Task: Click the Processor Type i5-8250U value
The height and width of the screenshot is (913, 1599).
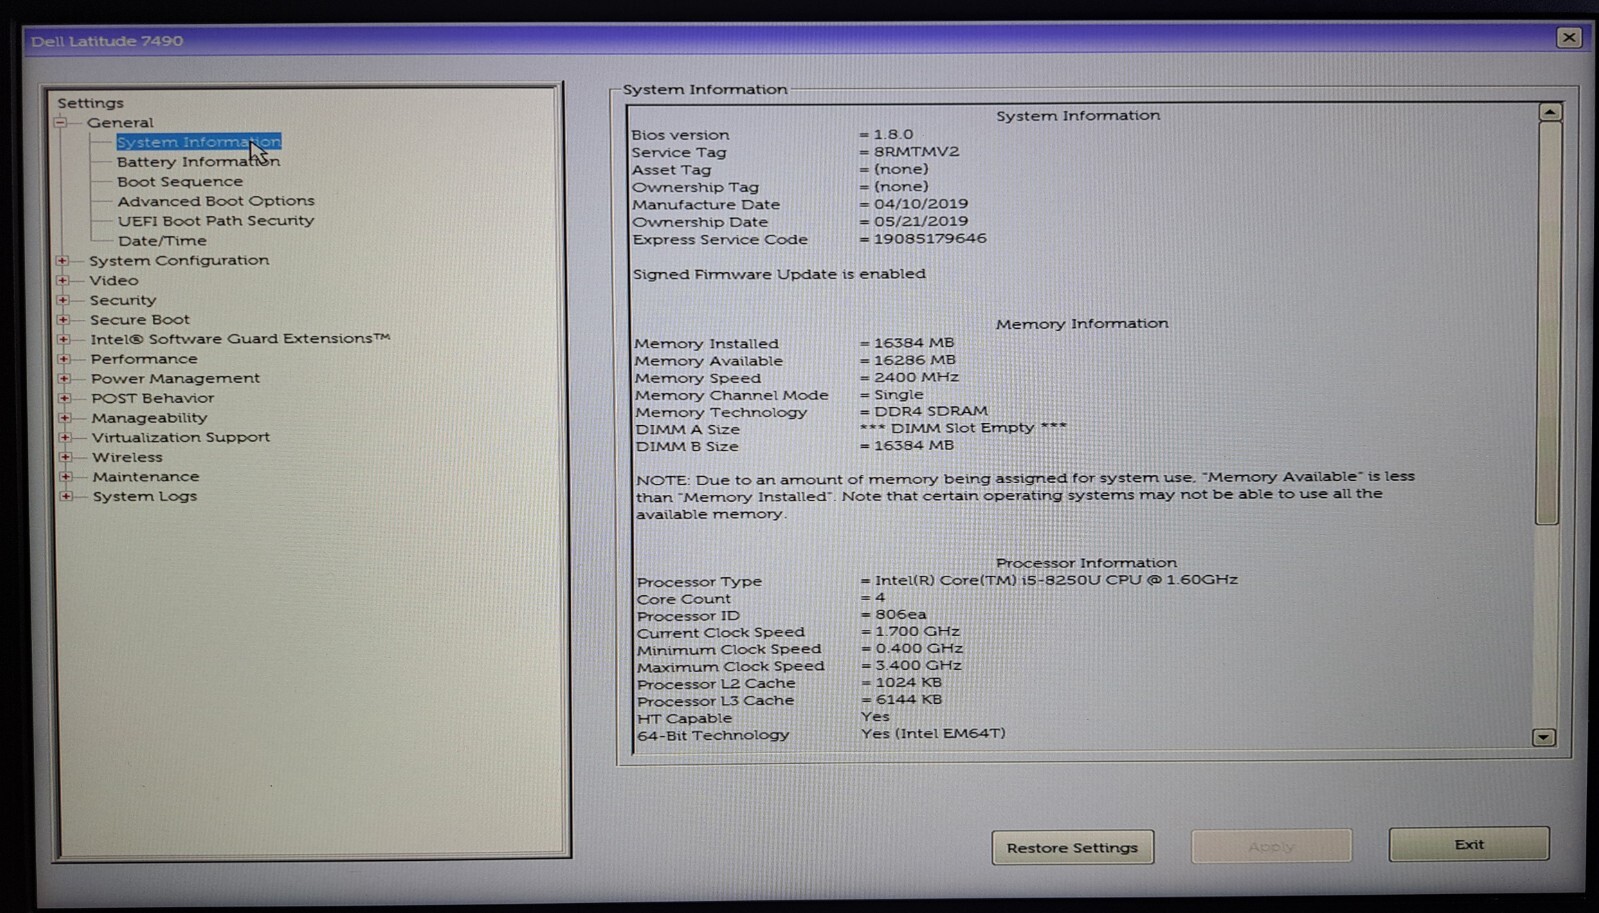Action: point(1056,580)
